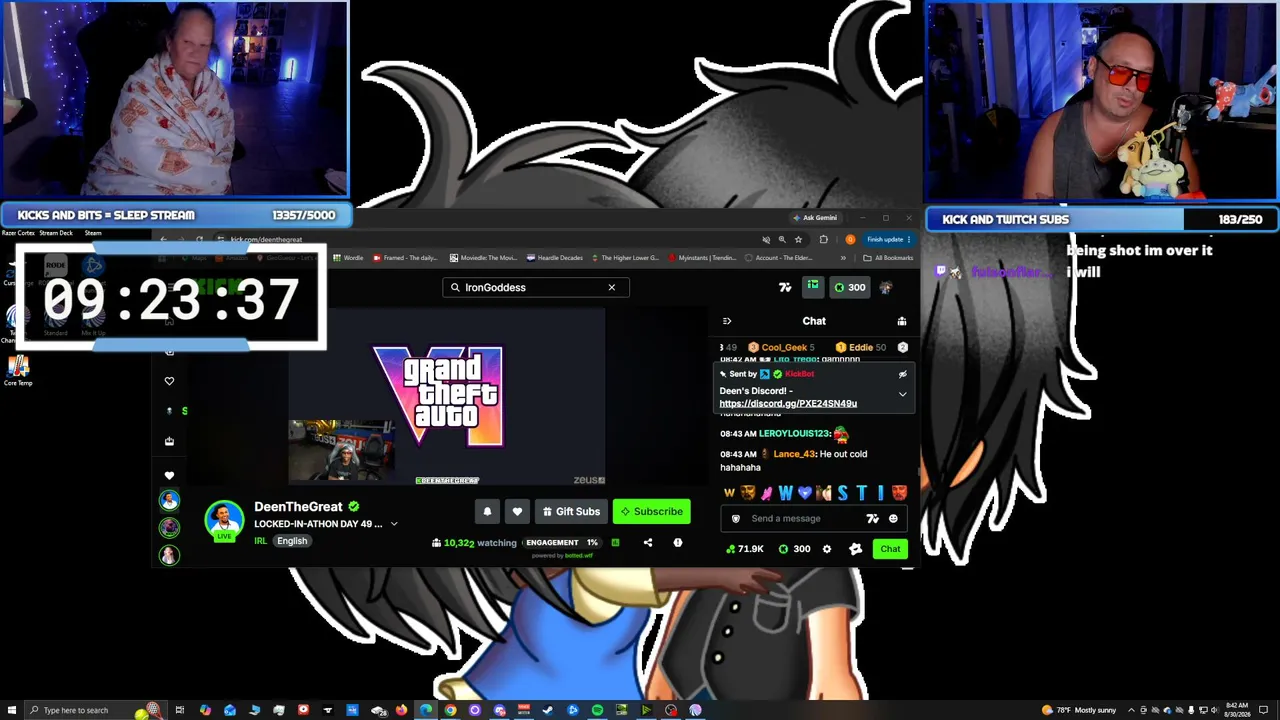Share the stream with the share icon

(648, 543)
